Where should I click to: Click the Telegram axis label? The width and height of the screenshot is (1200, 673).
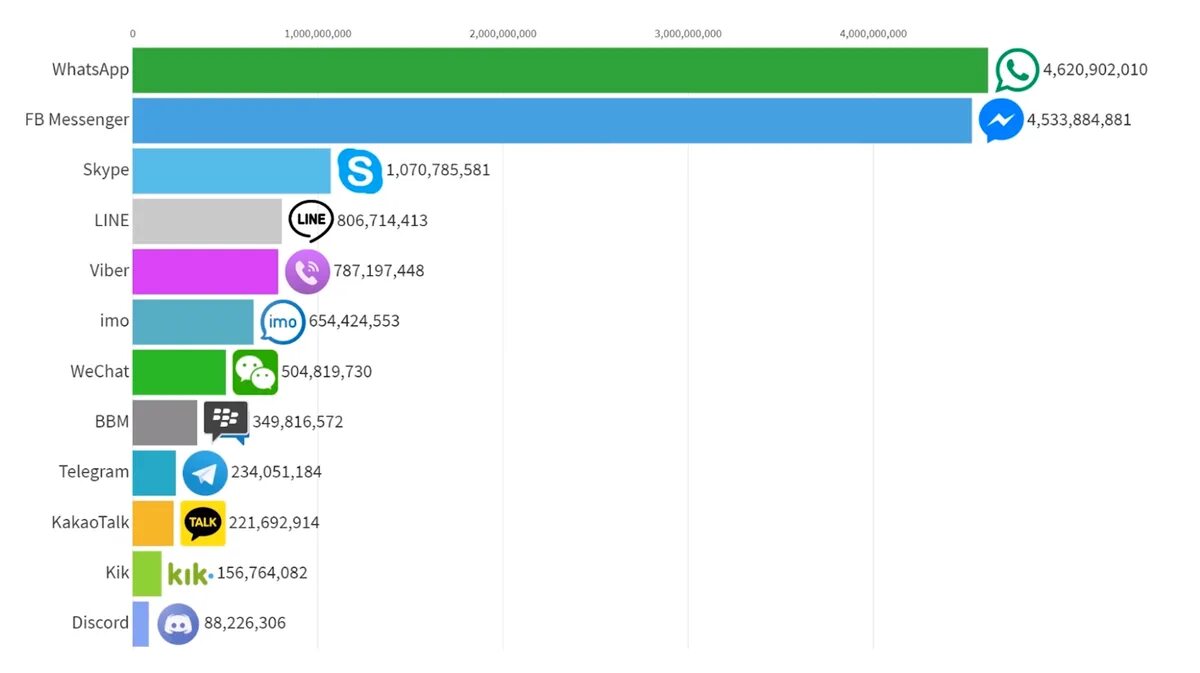pyautogui.click(x=94, y=472)
